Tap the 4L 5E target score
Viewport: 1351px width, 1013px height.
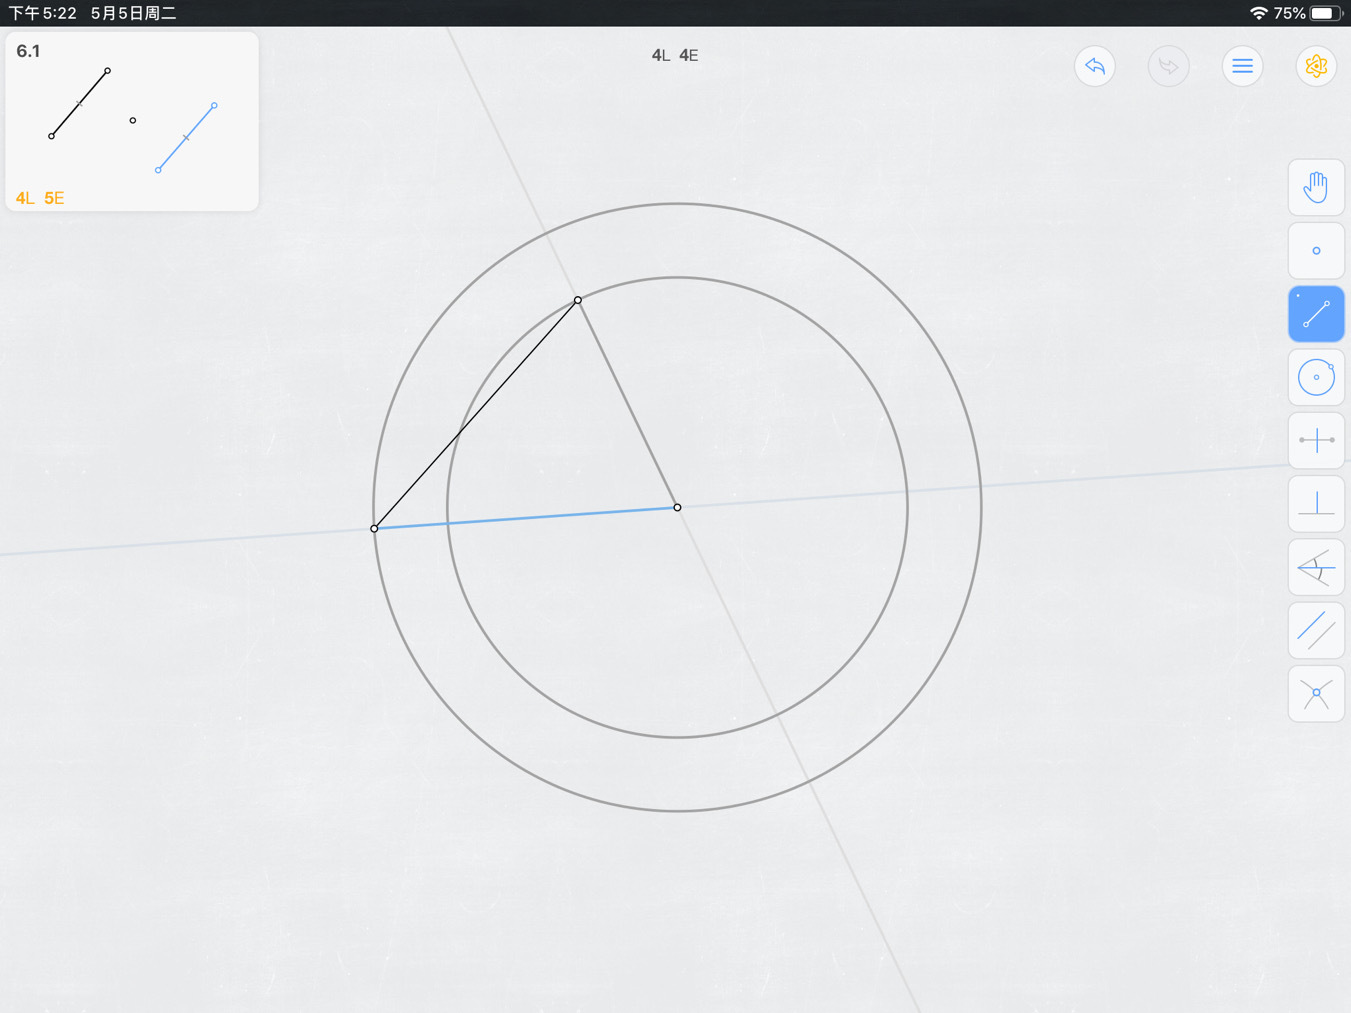point(40,198)
